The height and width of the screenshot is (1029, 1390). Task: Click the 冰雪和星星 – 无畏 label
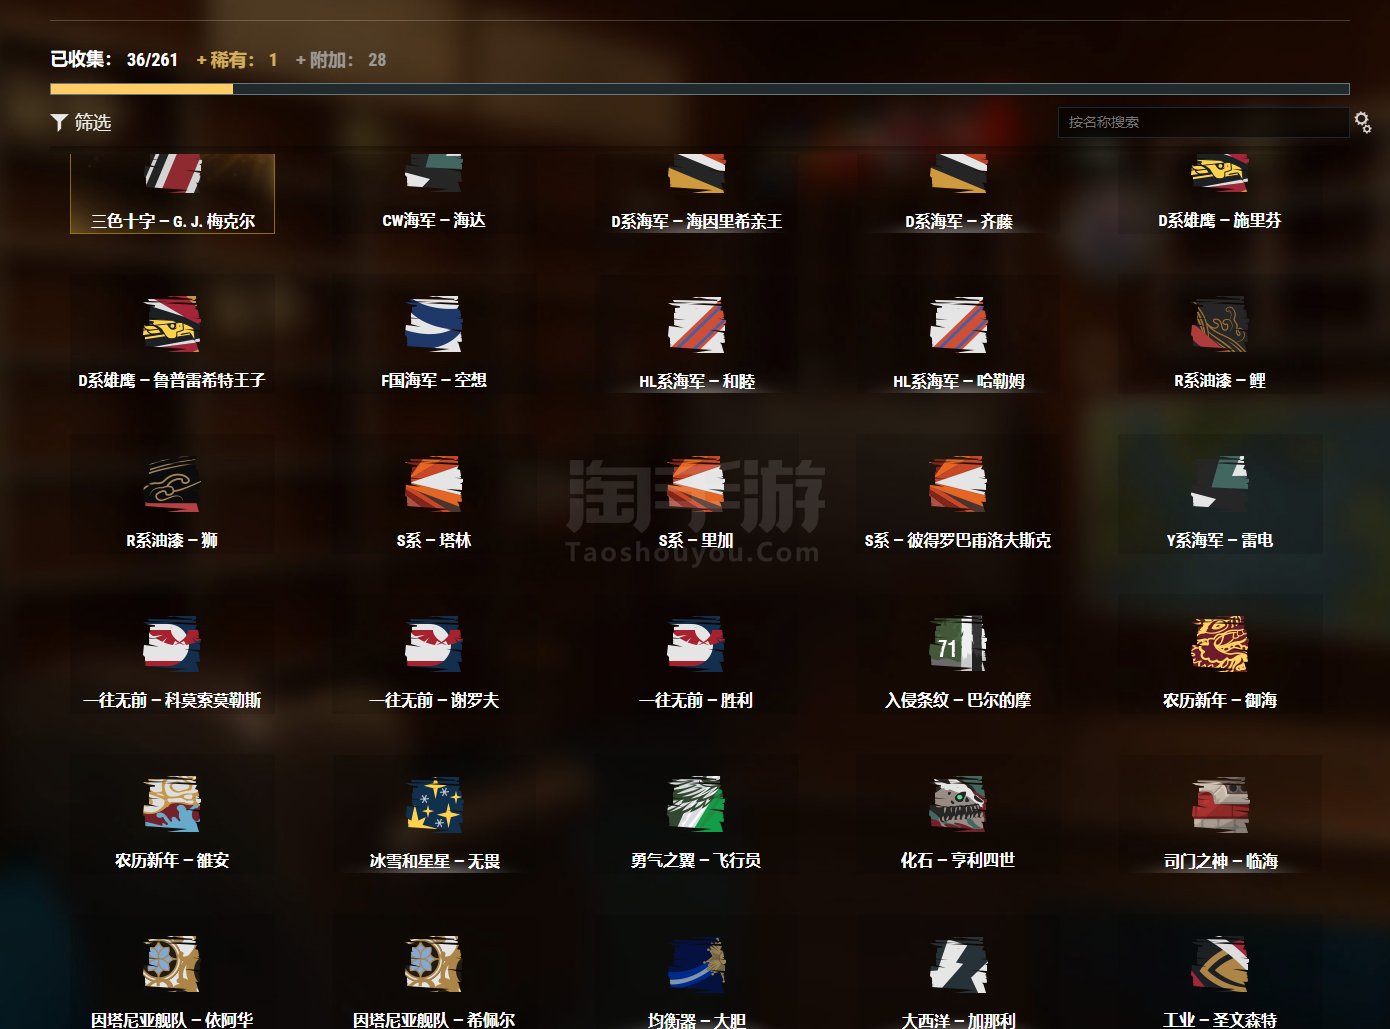pos(434,861)
